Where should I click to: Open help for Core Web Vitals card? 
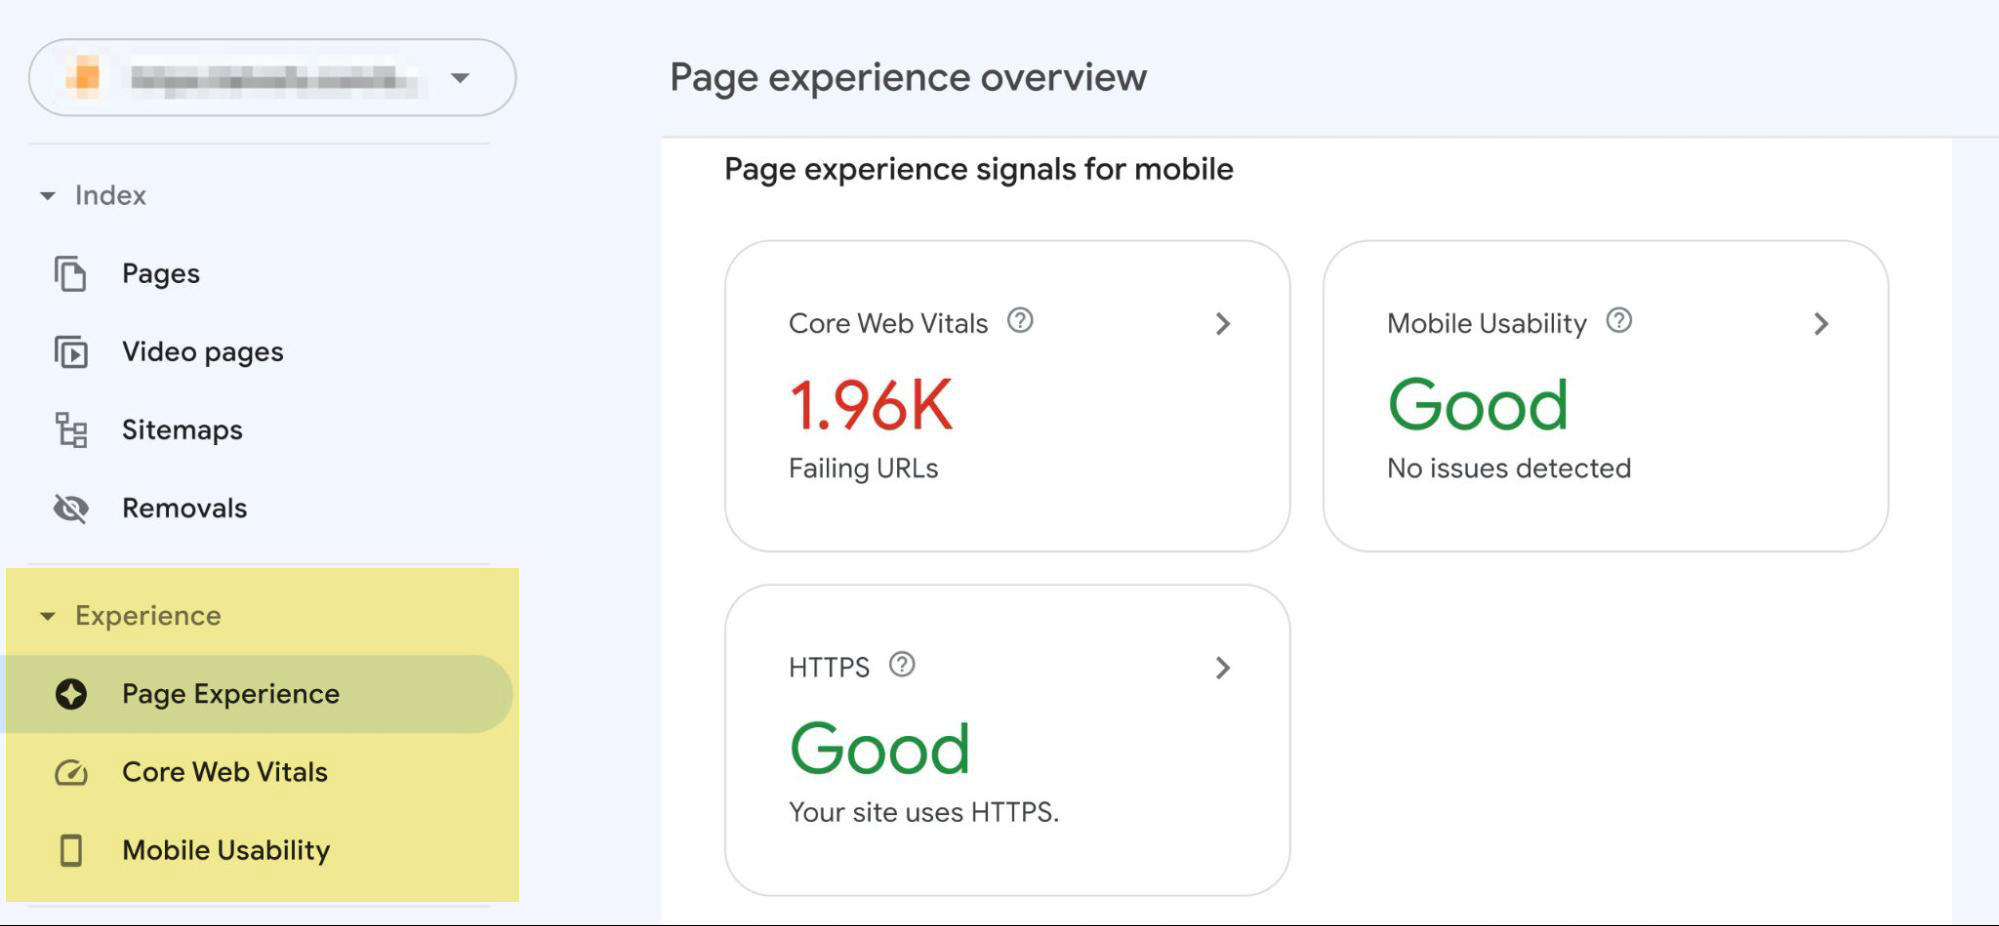1020,321
